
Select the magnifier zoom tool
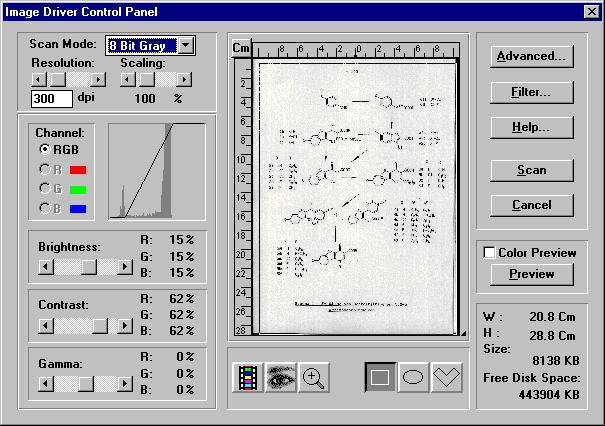[x=314, y=377]
